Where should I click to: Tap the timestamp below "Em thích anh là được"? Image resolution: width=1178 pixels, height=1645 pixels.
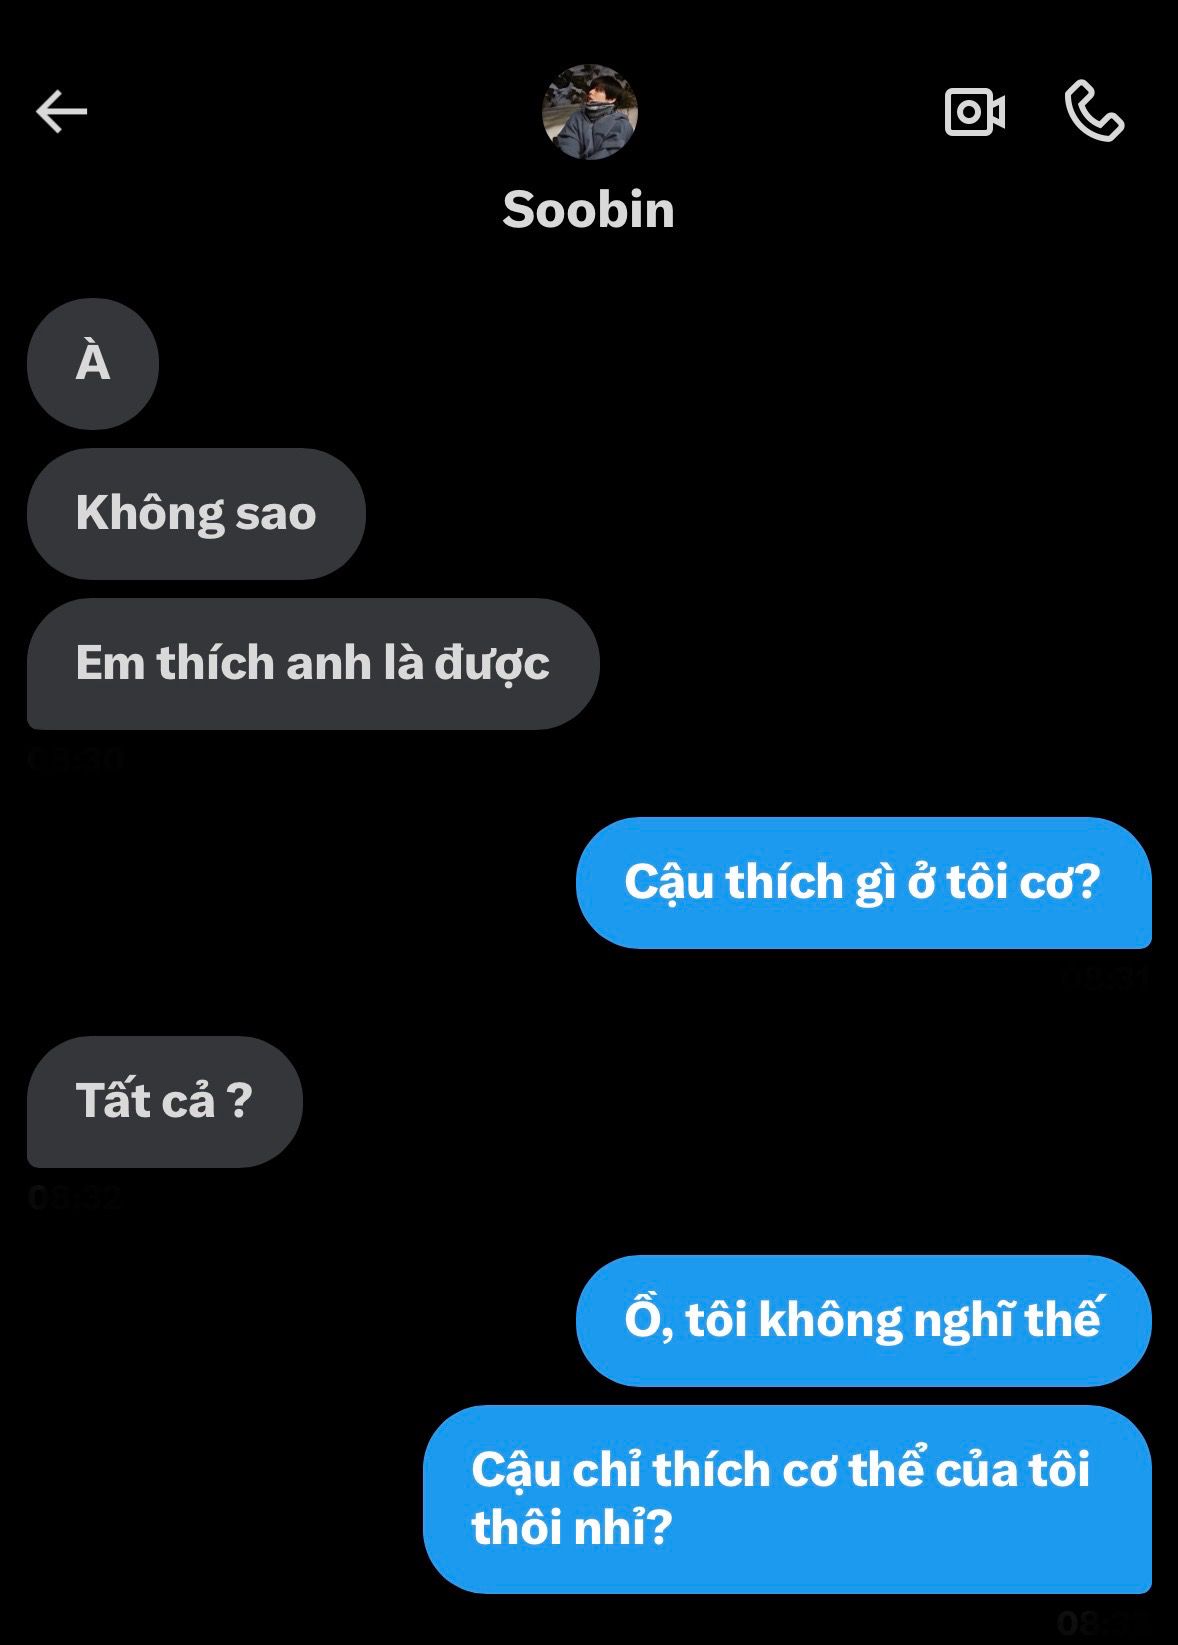(x=75, y=759)
